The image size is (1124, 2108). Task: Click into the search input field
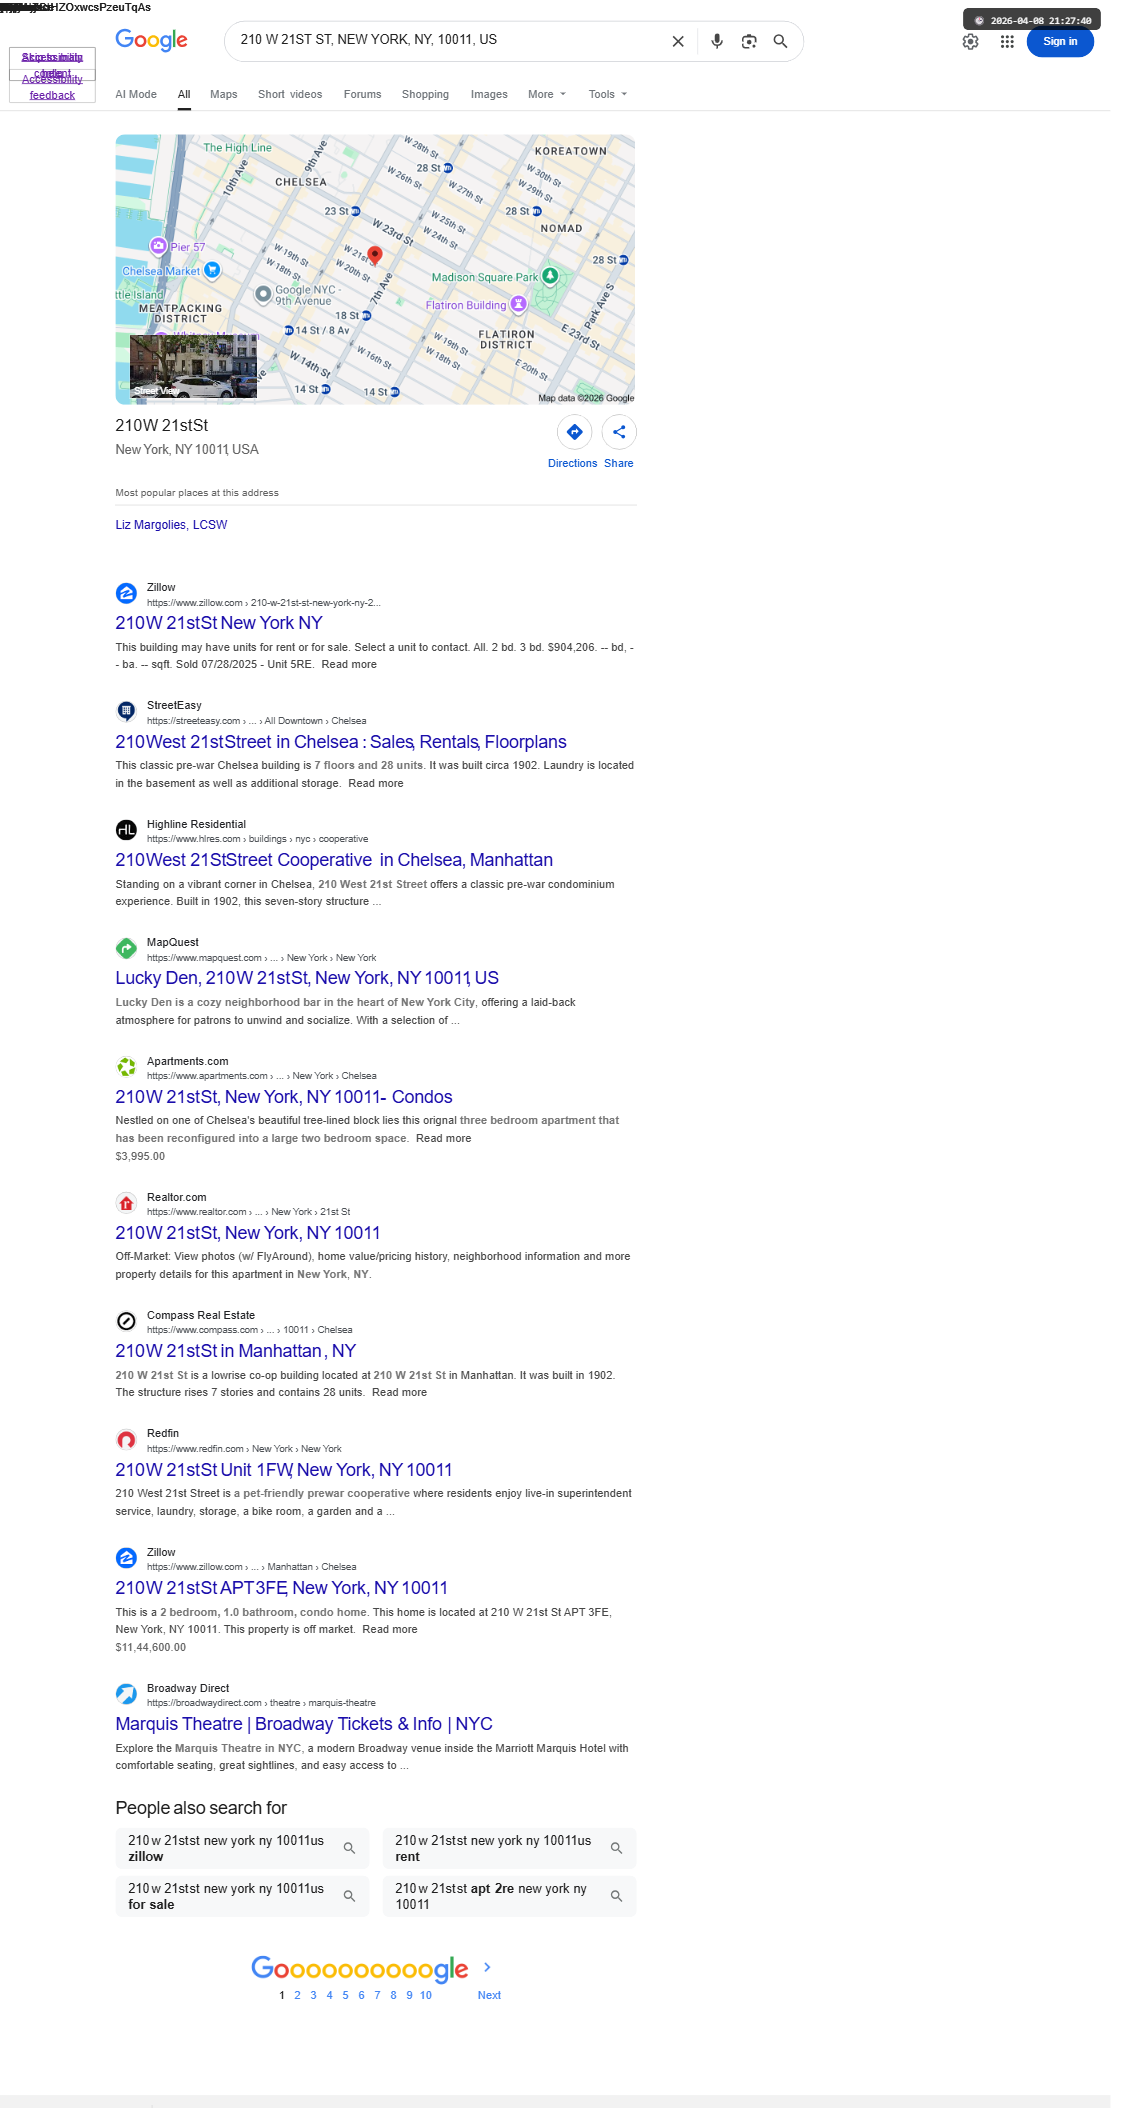point(450,40)
